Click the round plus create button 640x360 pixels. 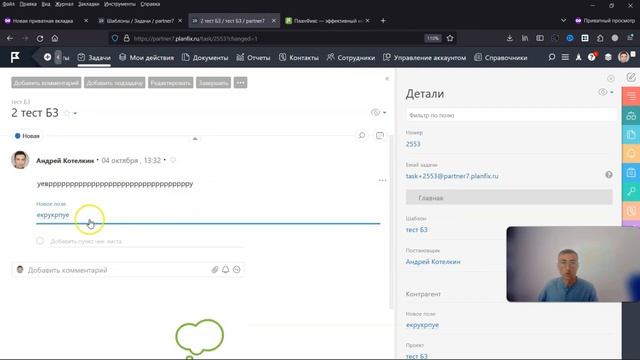47,57
